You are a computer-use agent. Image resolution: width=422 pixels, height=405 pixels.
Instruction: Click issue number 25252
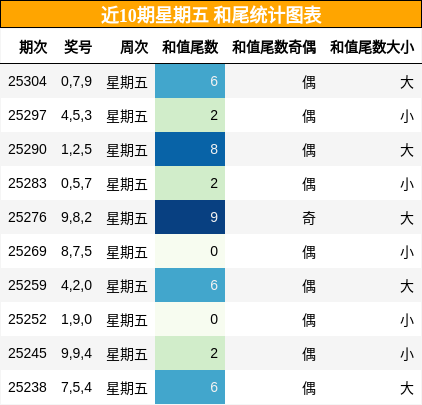click(x=27, y=319)
